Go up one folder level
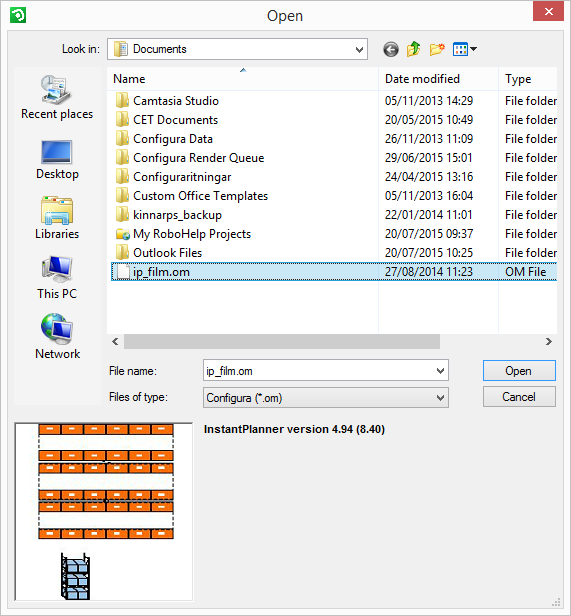The width and height of the screenshot is (571, 616). [413, 50]
